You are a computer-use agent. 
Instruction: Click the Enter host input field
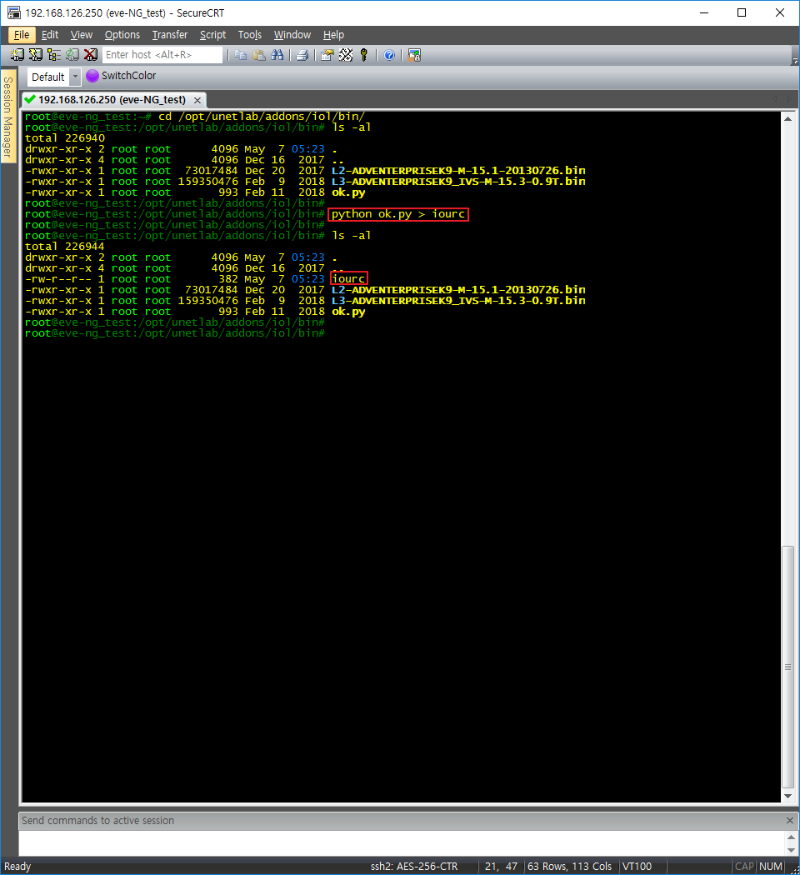click(x=162, y=55)
